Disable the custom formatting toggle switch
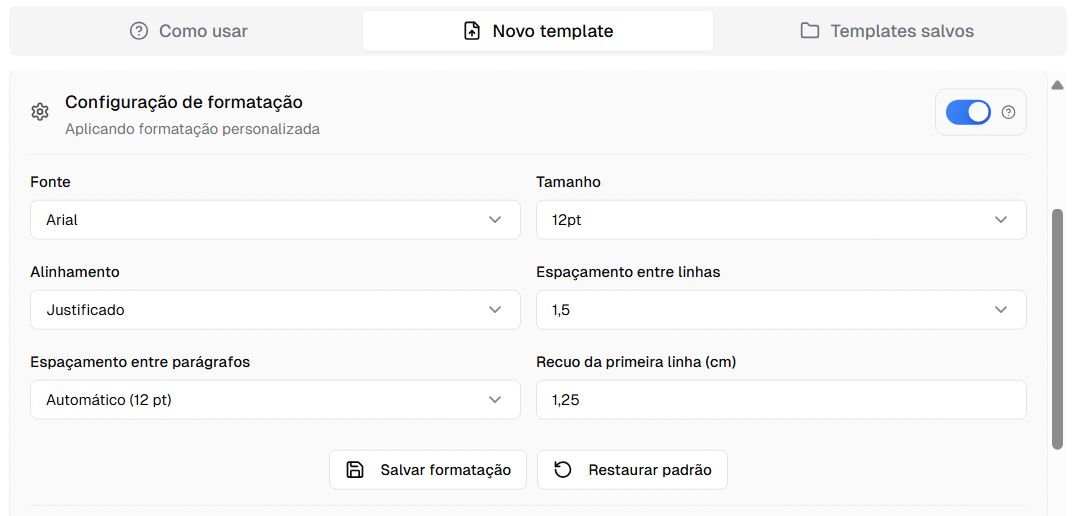 pos(967,112)
